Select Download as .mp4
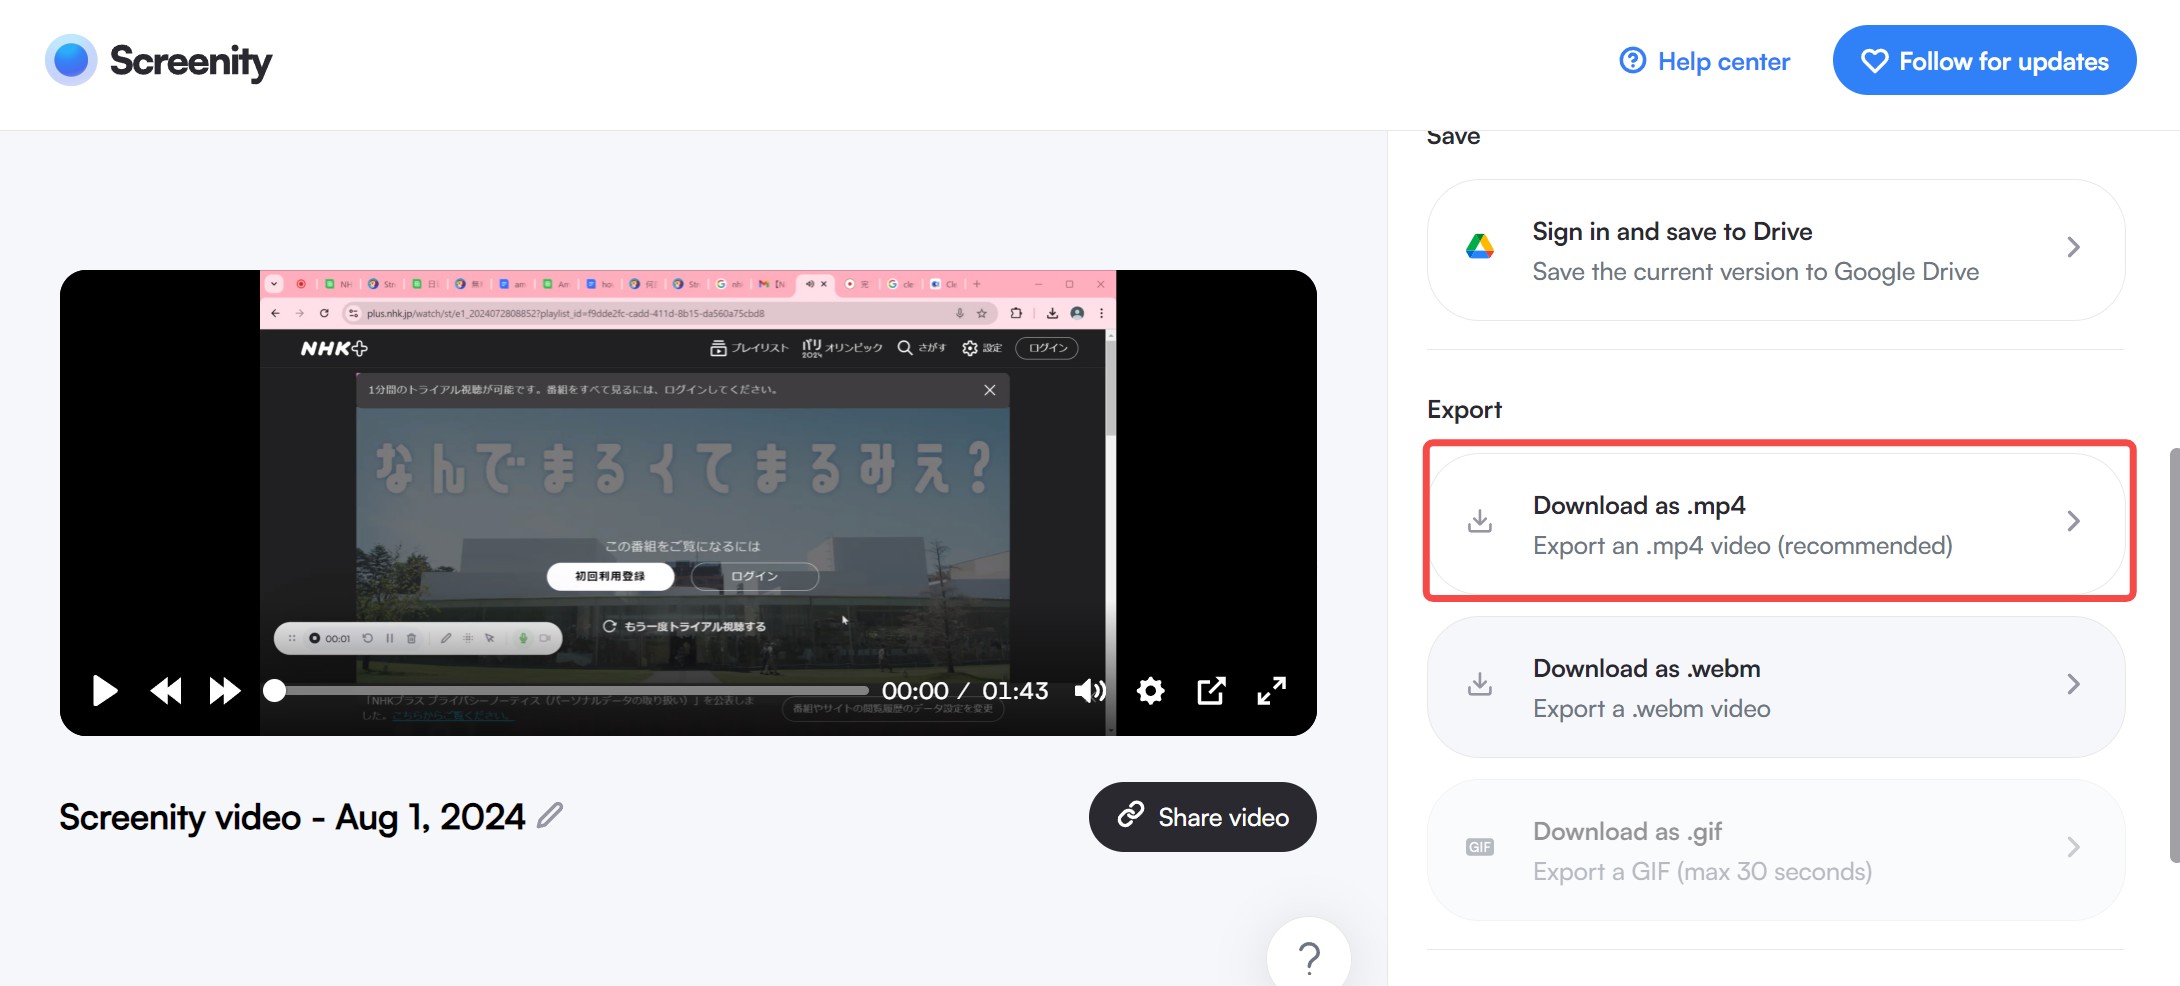 coord(1776,524)
